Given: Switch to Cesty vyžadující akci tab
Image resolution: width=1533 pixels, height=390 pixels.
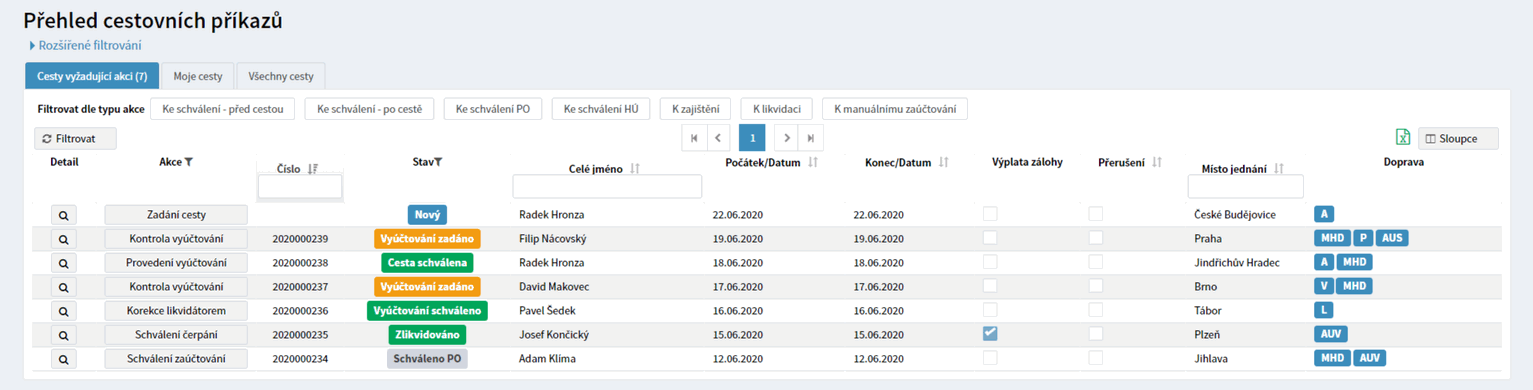Looking at the screenshot, I should 91,76.
